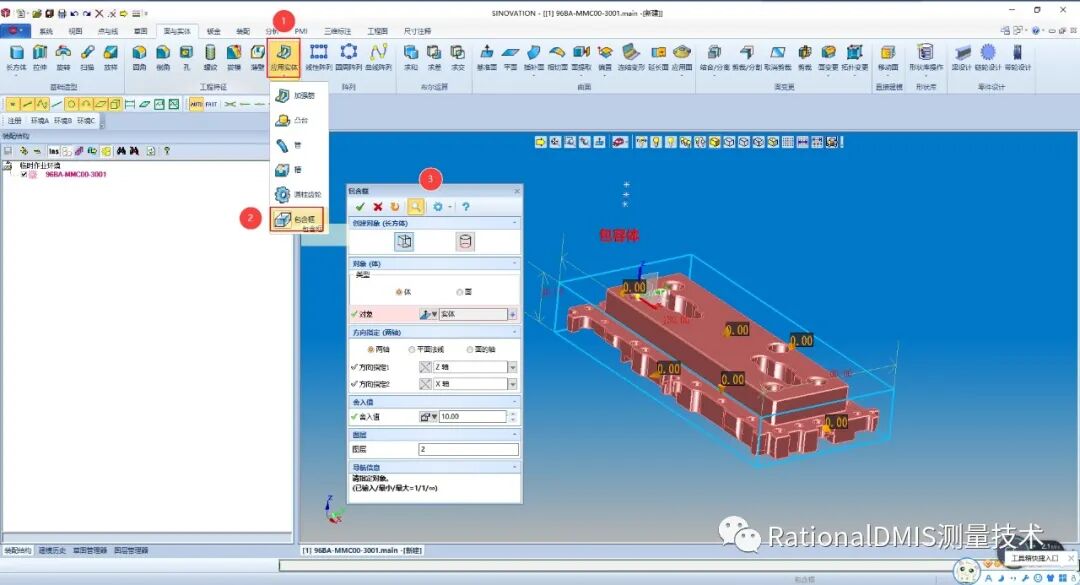Run the 求和 boolean union tool
The width and height of the screenshot is (1080, 585).
point(411,57)
